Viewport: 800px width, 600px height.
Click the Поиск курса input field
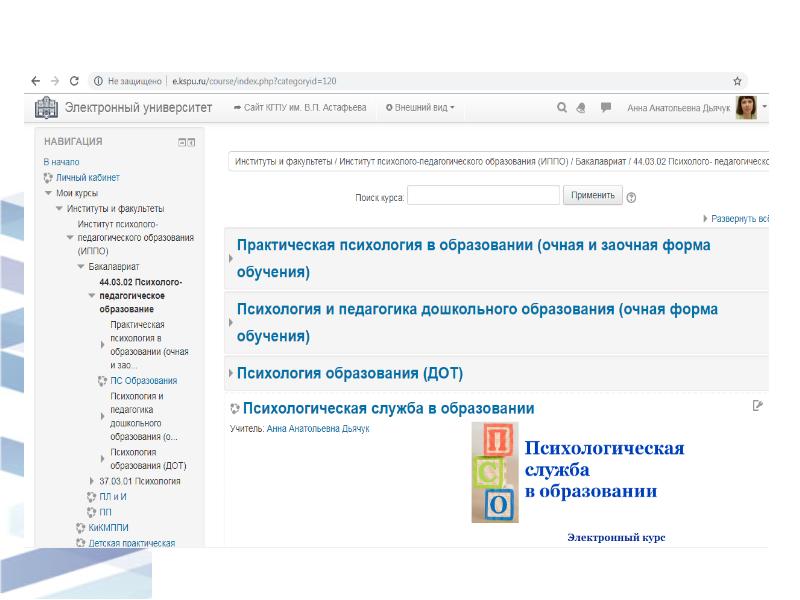(482, 196)
